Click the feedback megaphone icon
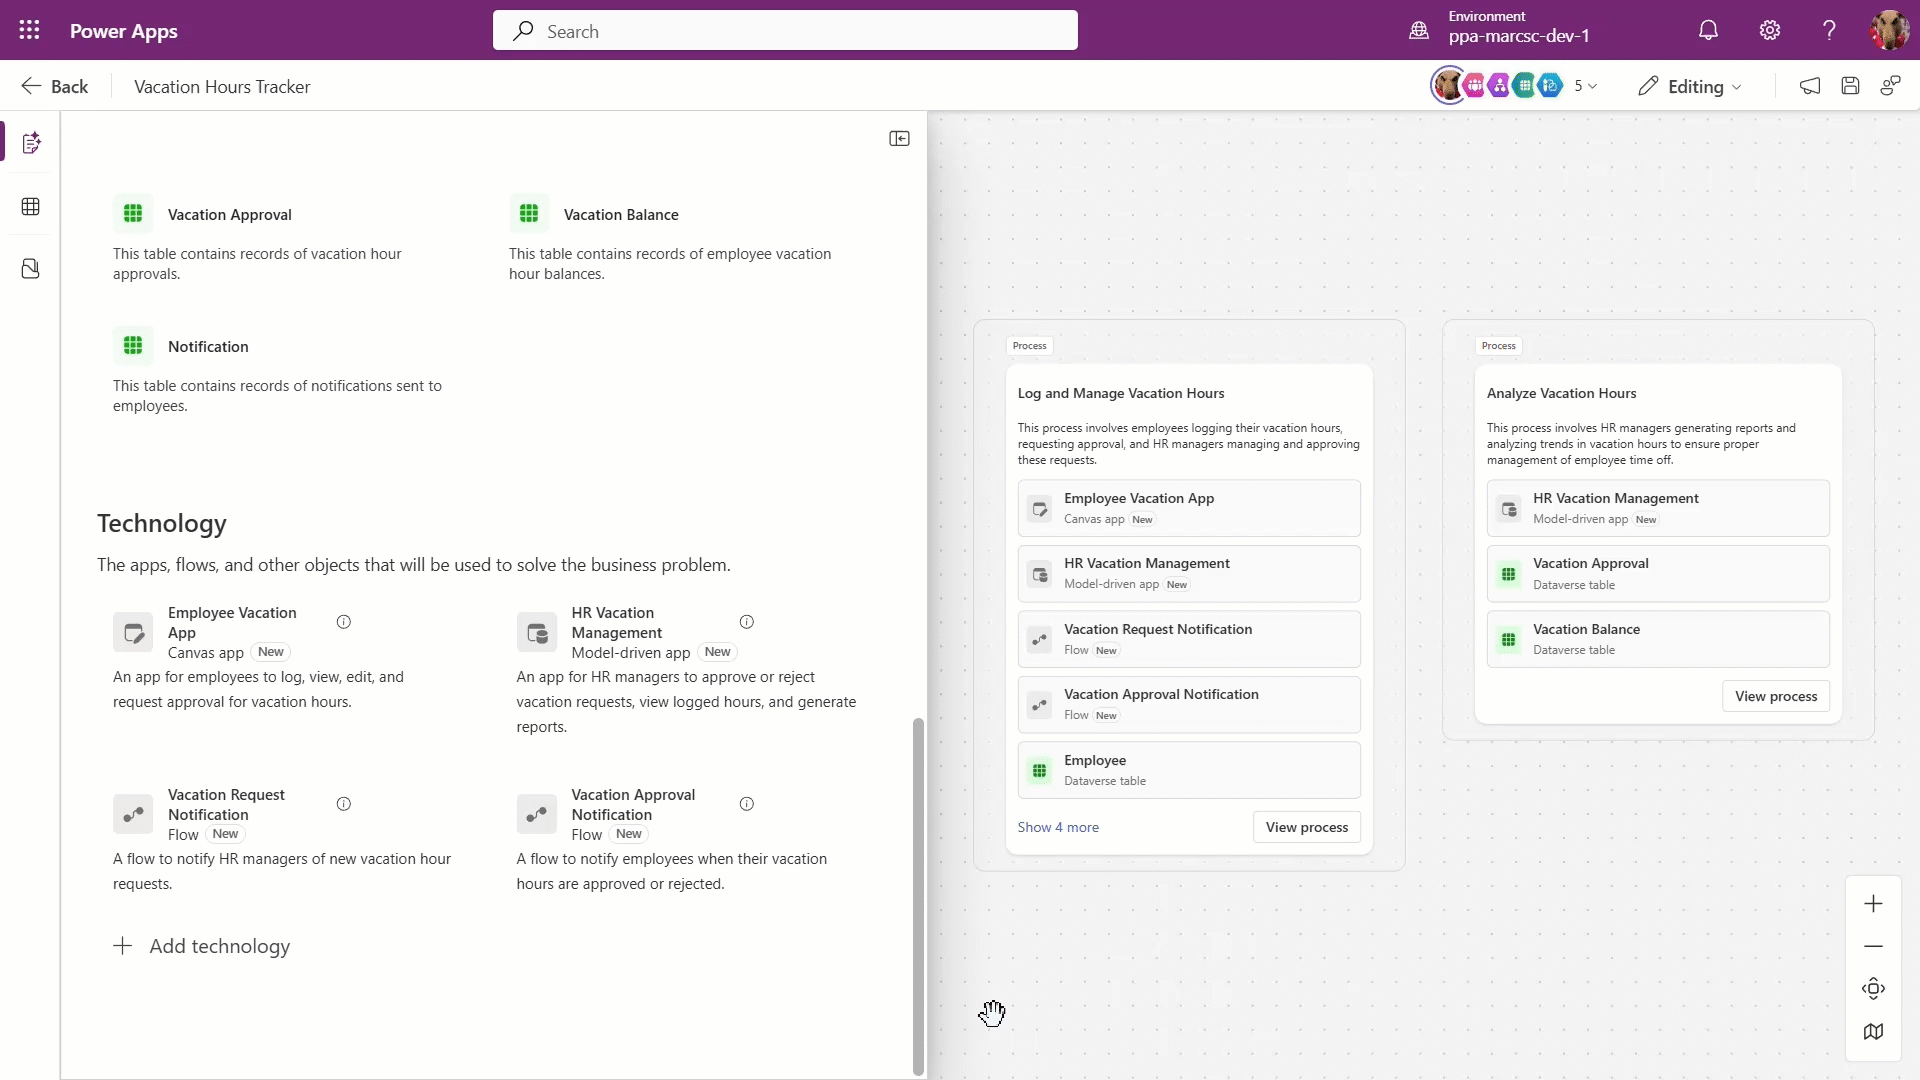The height and width of the screenshot is (1080, 1920). [1809, 86]
